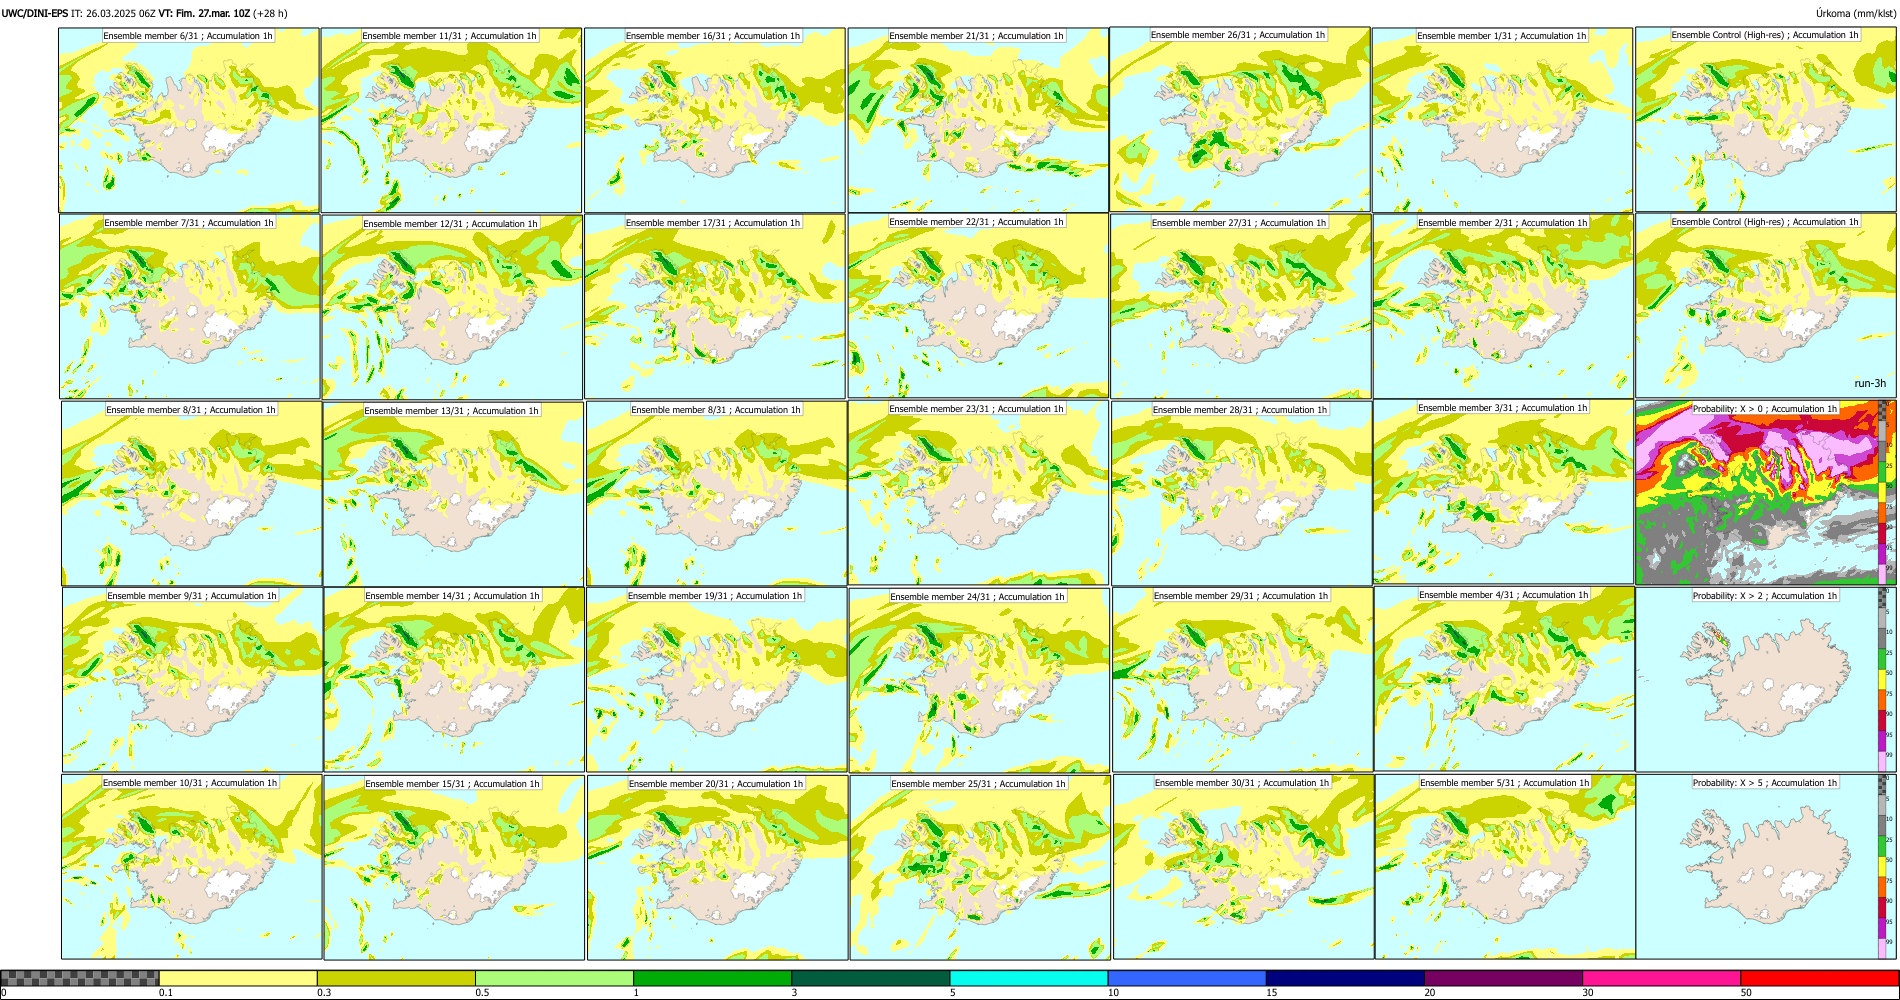Choose the Ensemble member 30/31 panel

(1243, 867)
